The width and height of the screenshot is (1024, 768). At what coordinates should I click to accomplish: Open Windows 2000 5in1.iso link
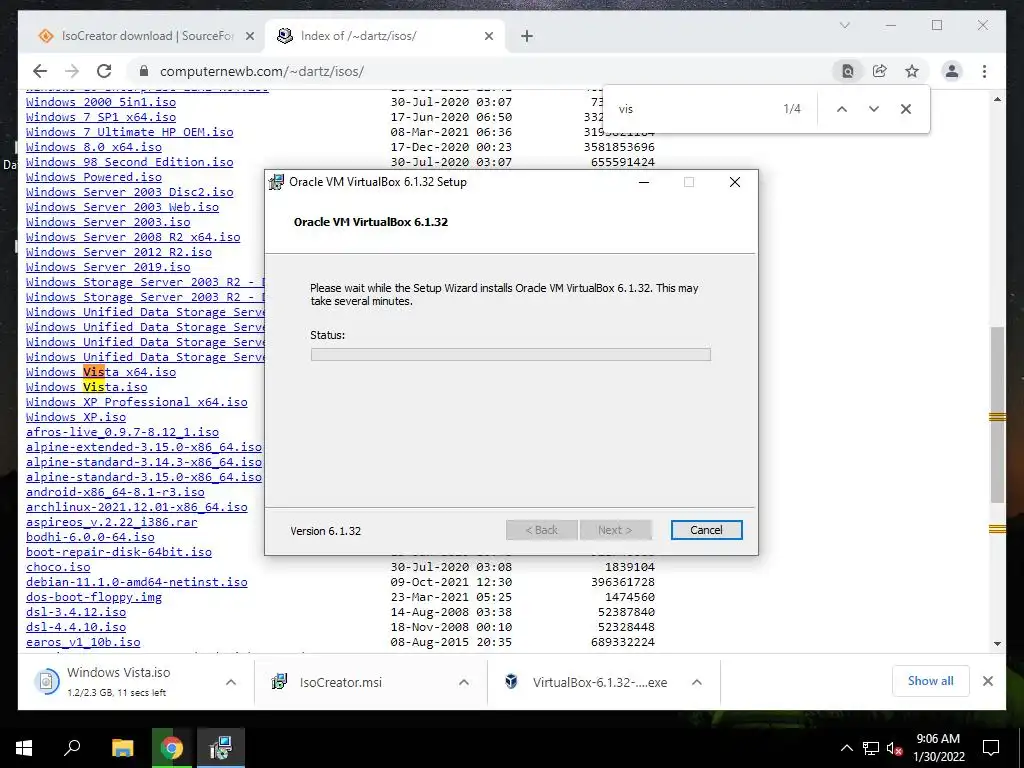[x=101, y=102]
